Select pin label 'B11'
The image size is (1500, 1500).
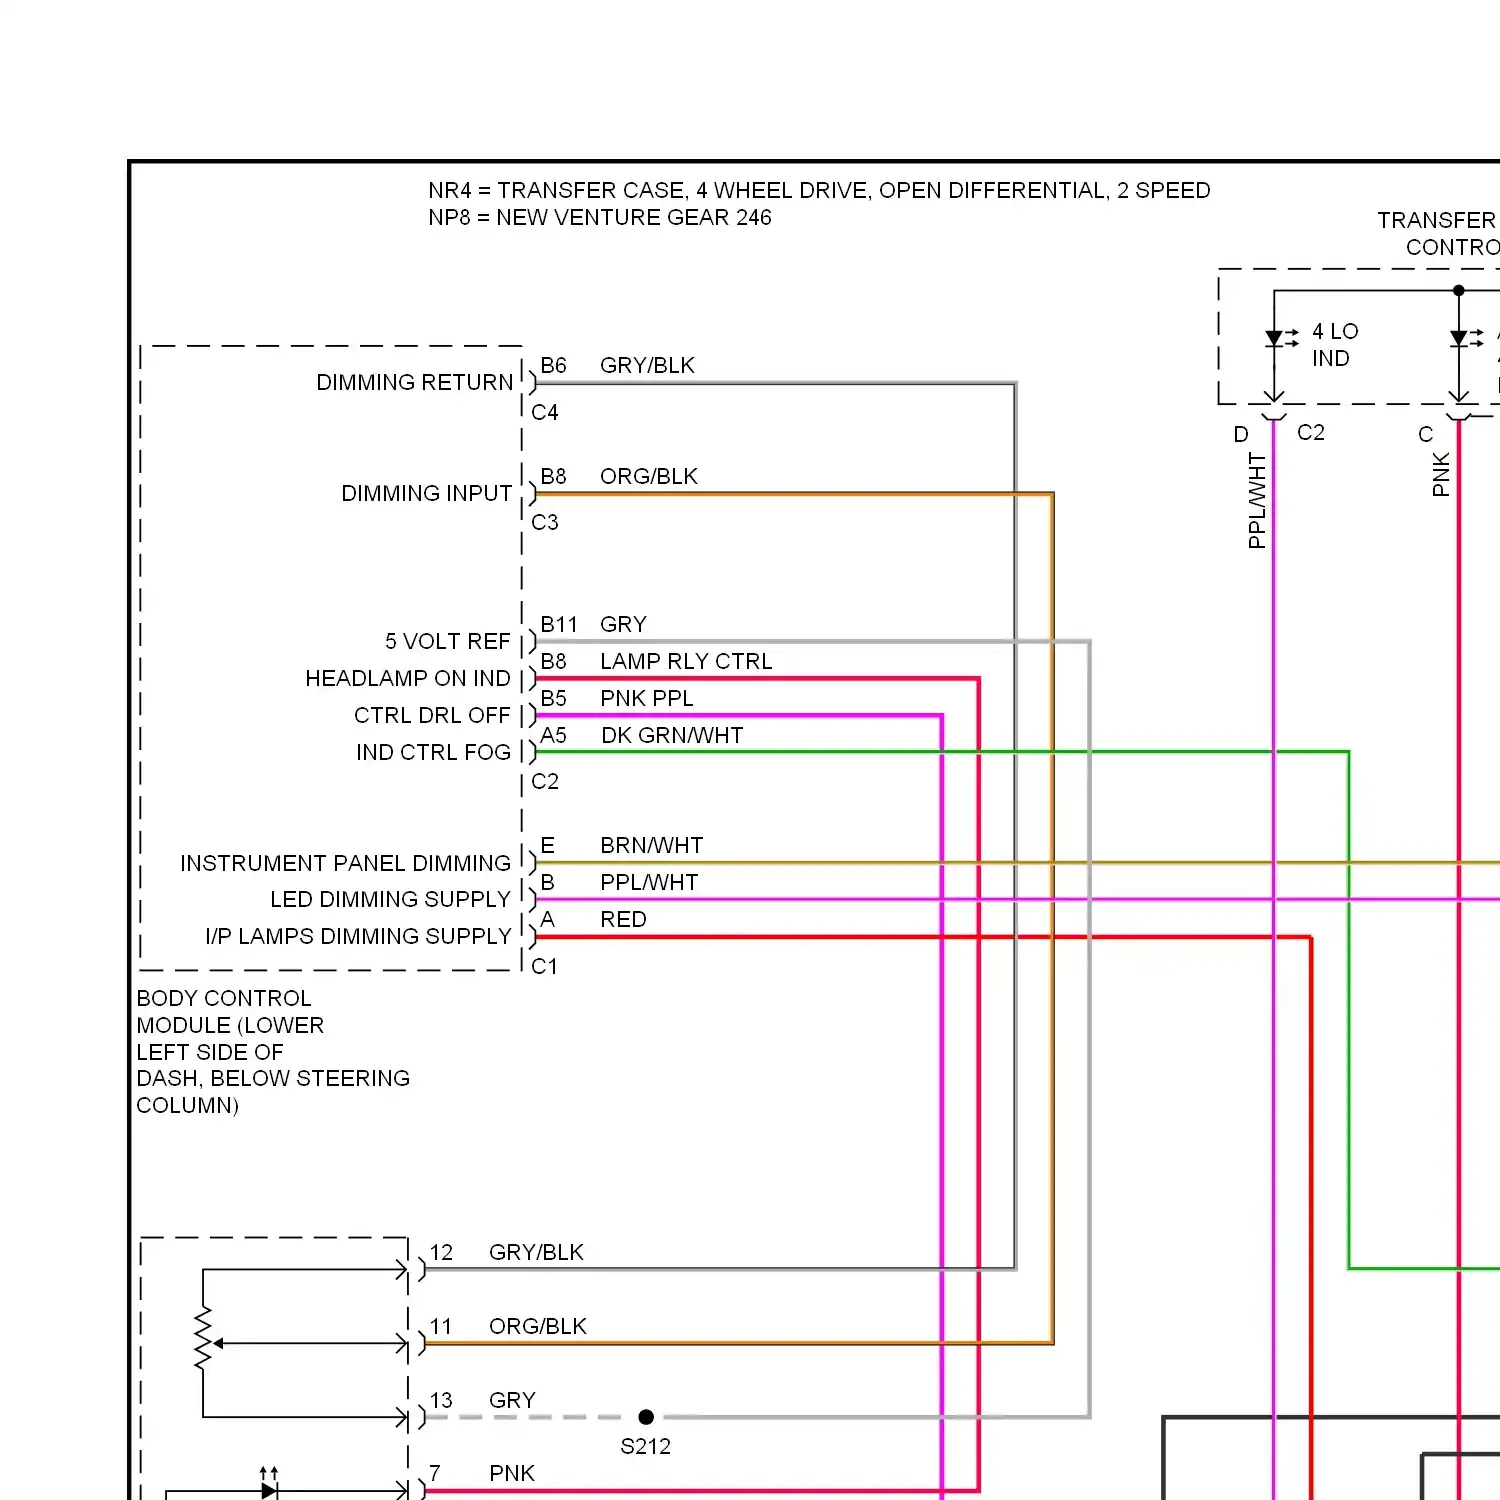tap(559, 624)
